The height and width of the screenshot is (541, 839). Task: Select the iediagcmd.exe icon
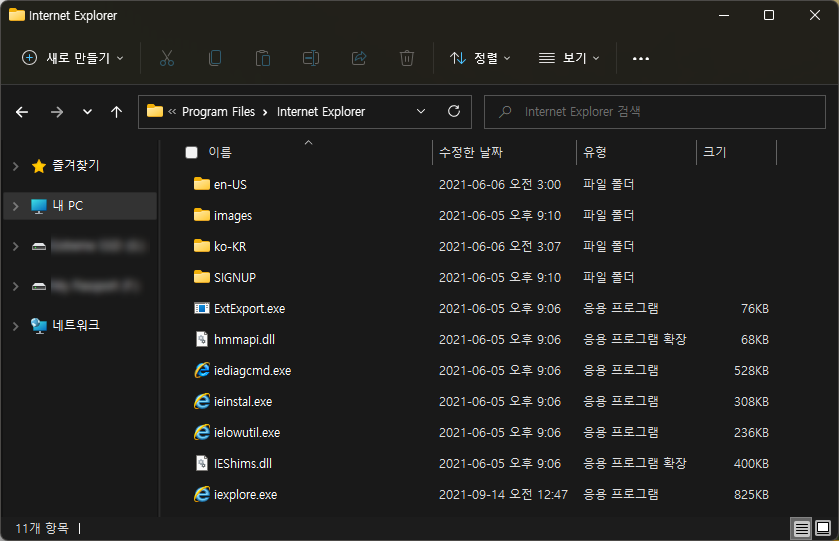pos(202,370)
